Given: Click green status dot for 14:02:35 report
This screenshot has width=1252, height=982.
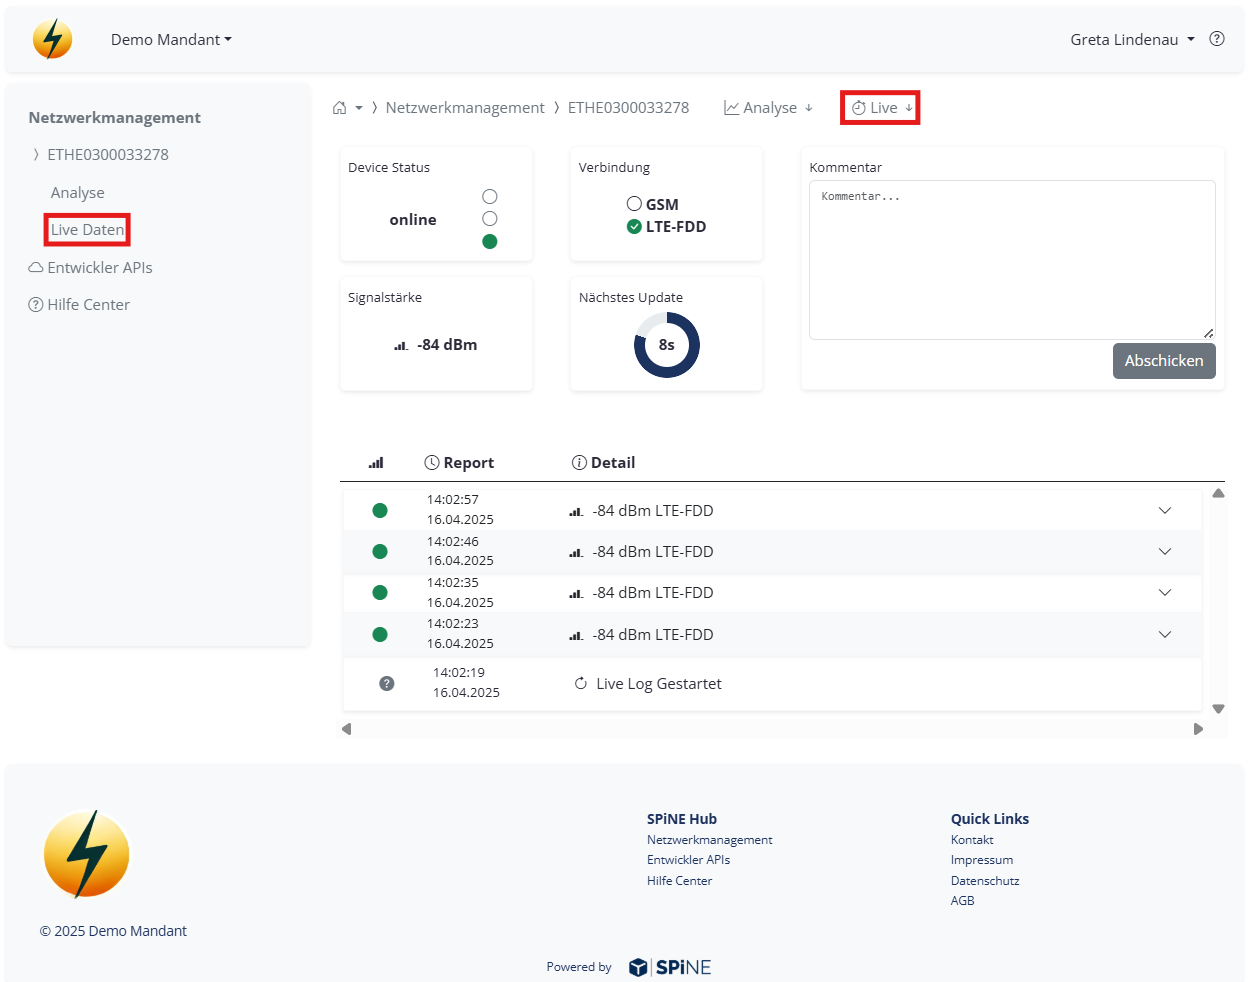Looking at the screenshot, I should tap(380, 592).
